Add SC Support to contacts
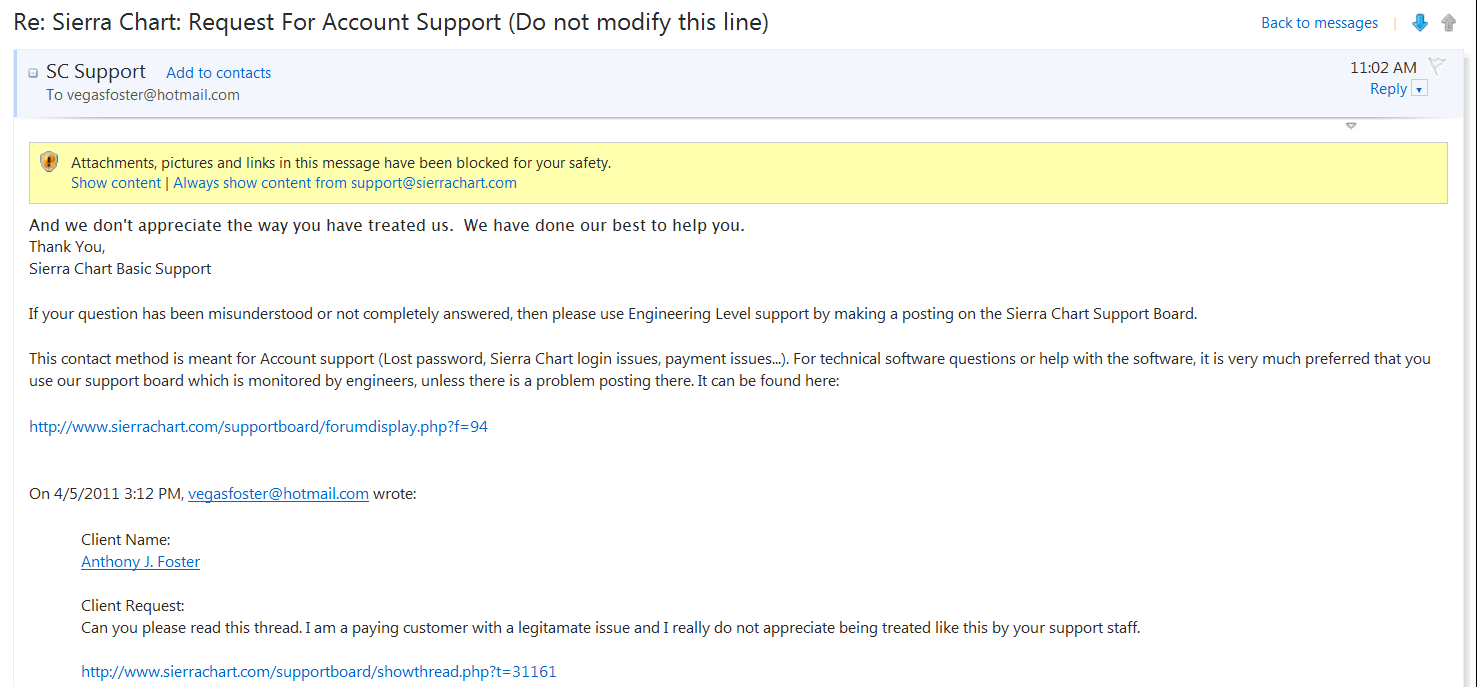 [218, 73]
